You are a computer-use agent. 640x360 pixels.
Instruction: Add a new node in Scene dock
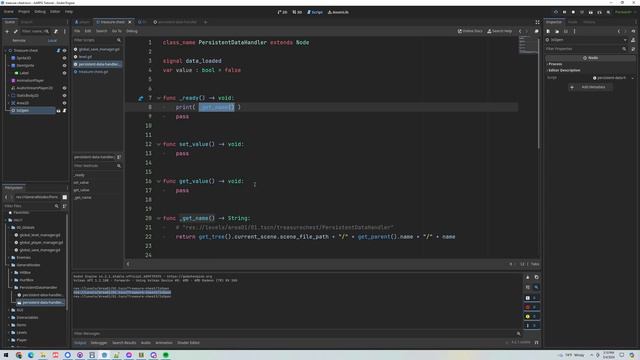(7, 31)
